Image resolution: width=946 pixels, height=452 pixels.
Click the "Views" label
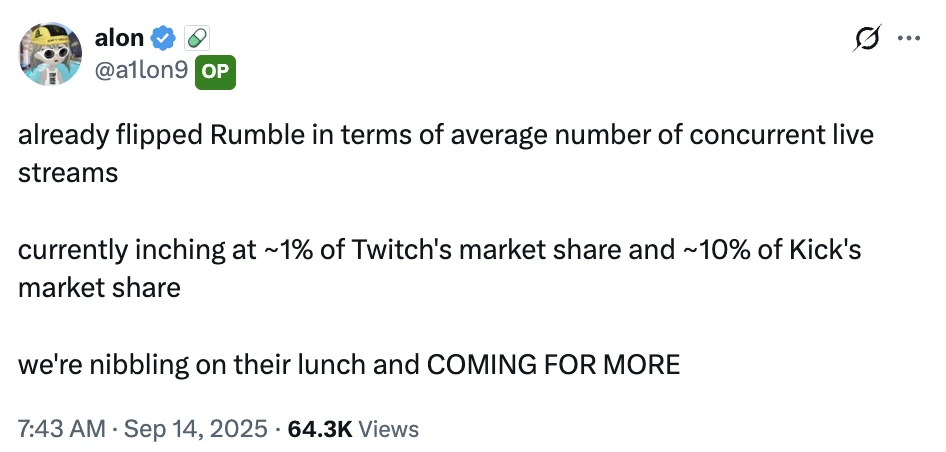[388, 429]
